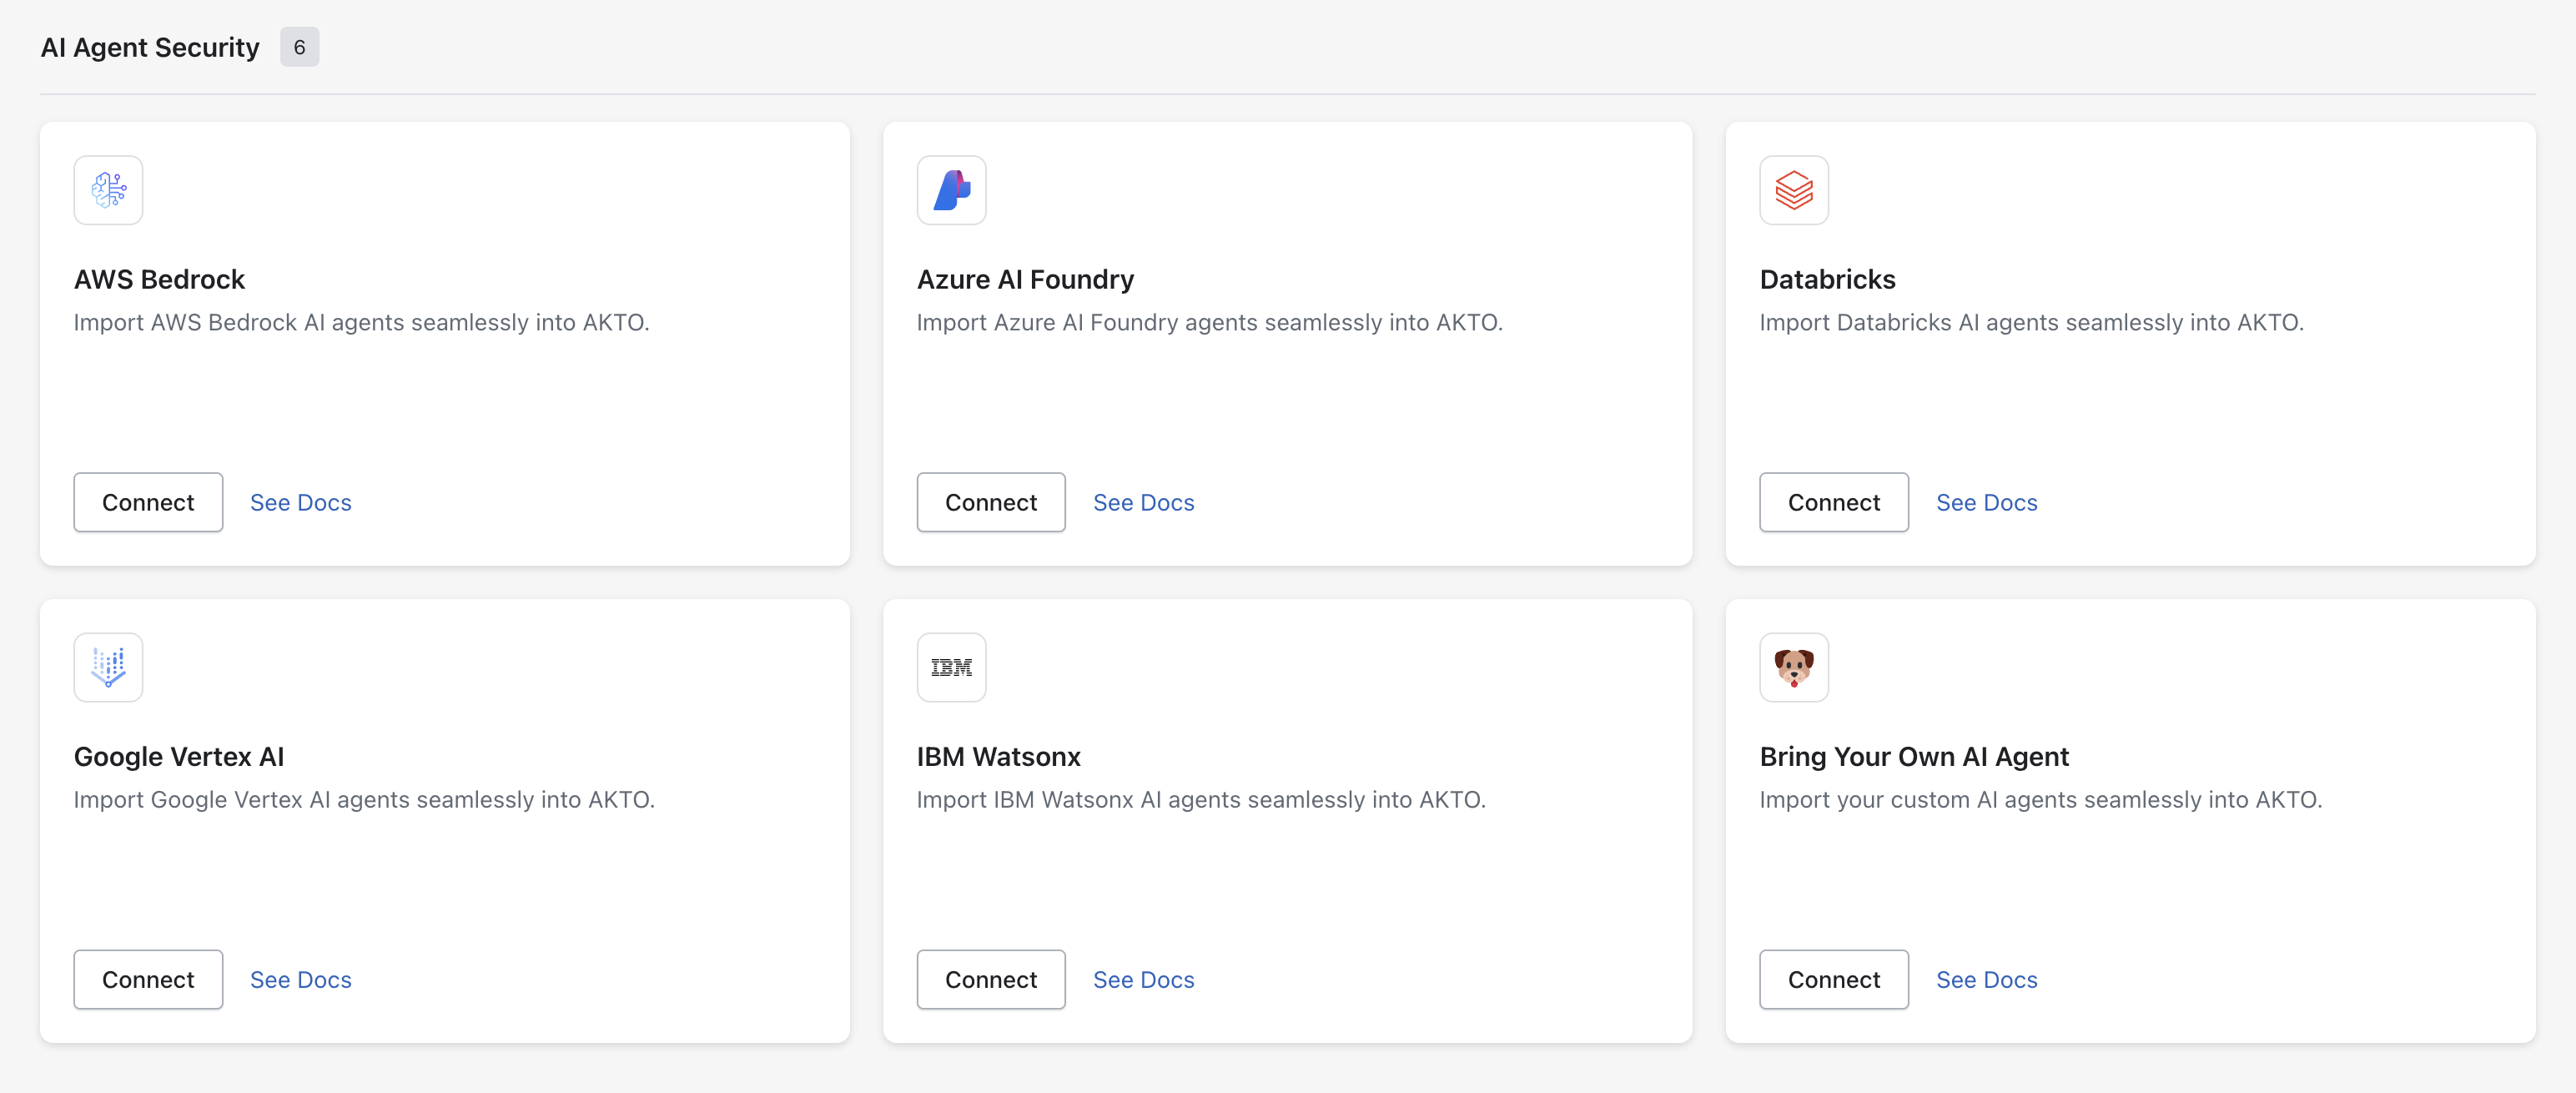View IBM Watsonx See Docs link
Image resolution: width=2576 pixels, height=1093 pixels.
click(1143, 979)
